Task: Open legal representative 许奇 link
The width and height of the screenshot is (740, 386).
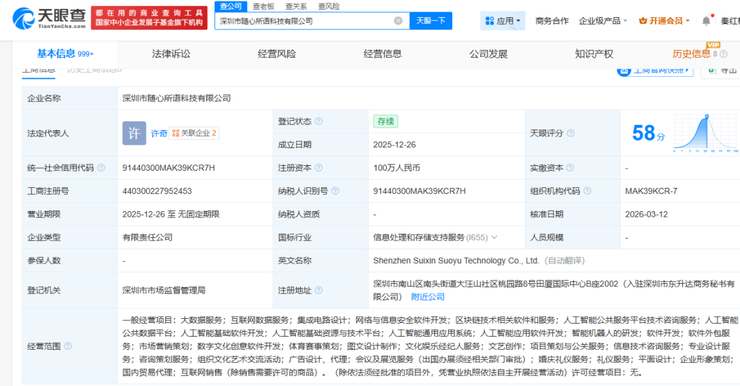Action: click(x=159, y=134)
